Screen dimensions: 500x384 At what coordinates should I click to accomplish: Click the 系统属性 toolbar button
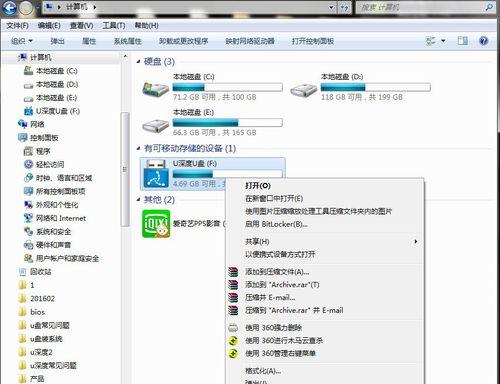click(x=128, y=41)
